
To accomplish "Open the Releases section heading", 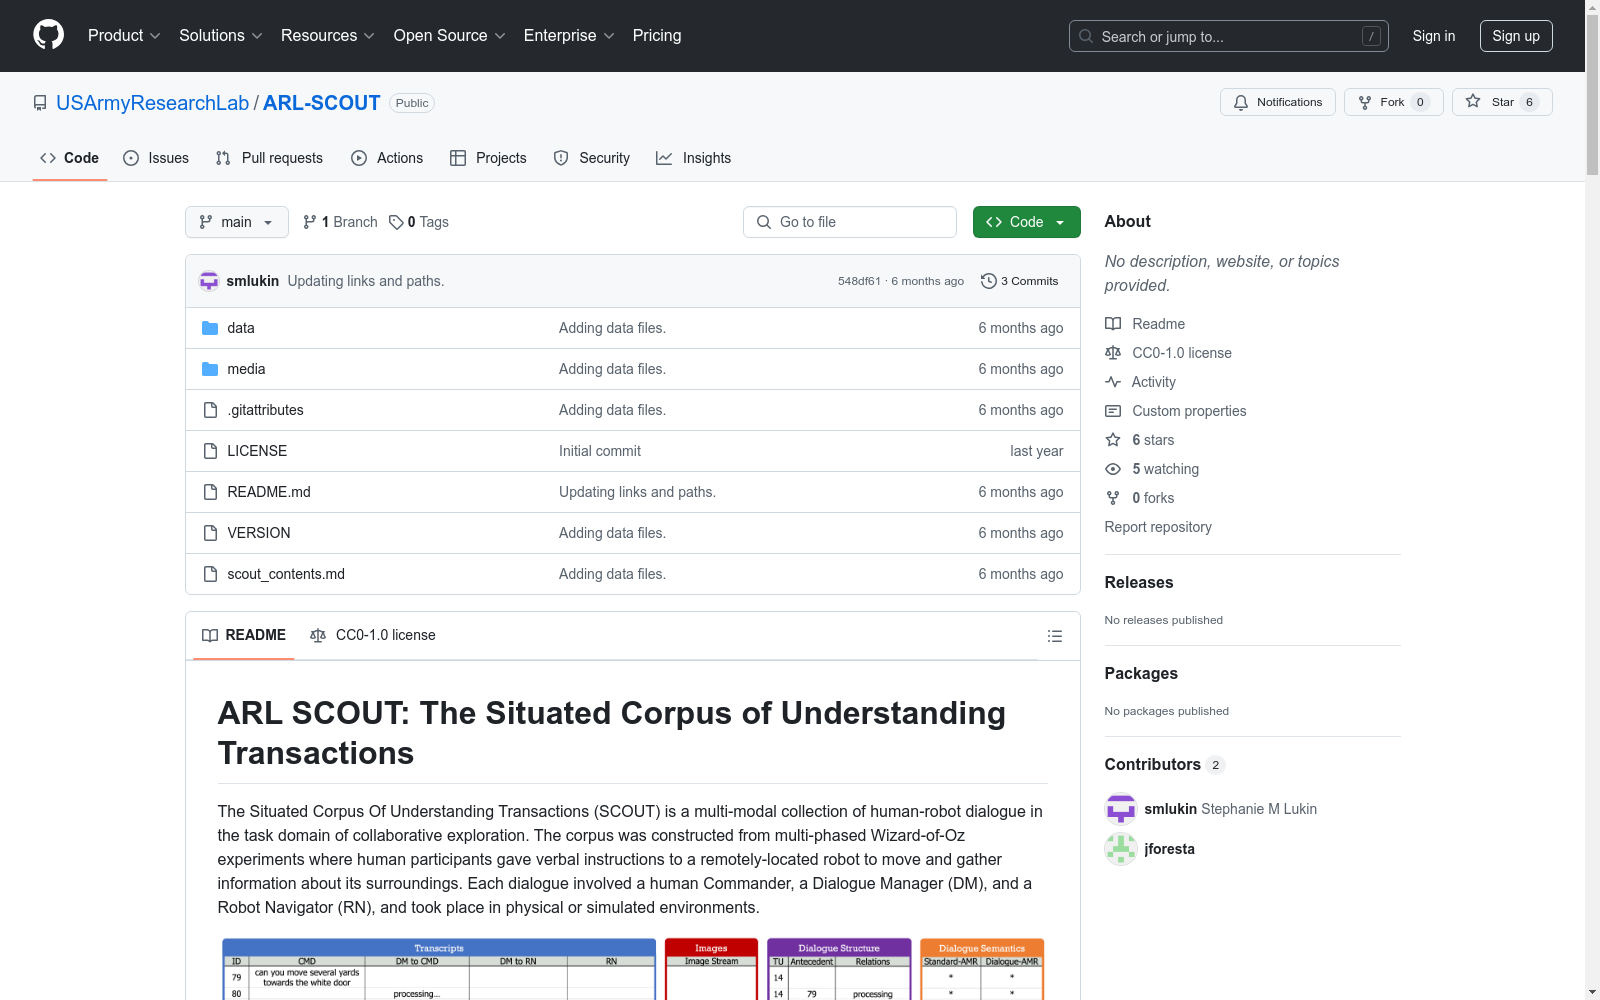I will pos(1139,582).
